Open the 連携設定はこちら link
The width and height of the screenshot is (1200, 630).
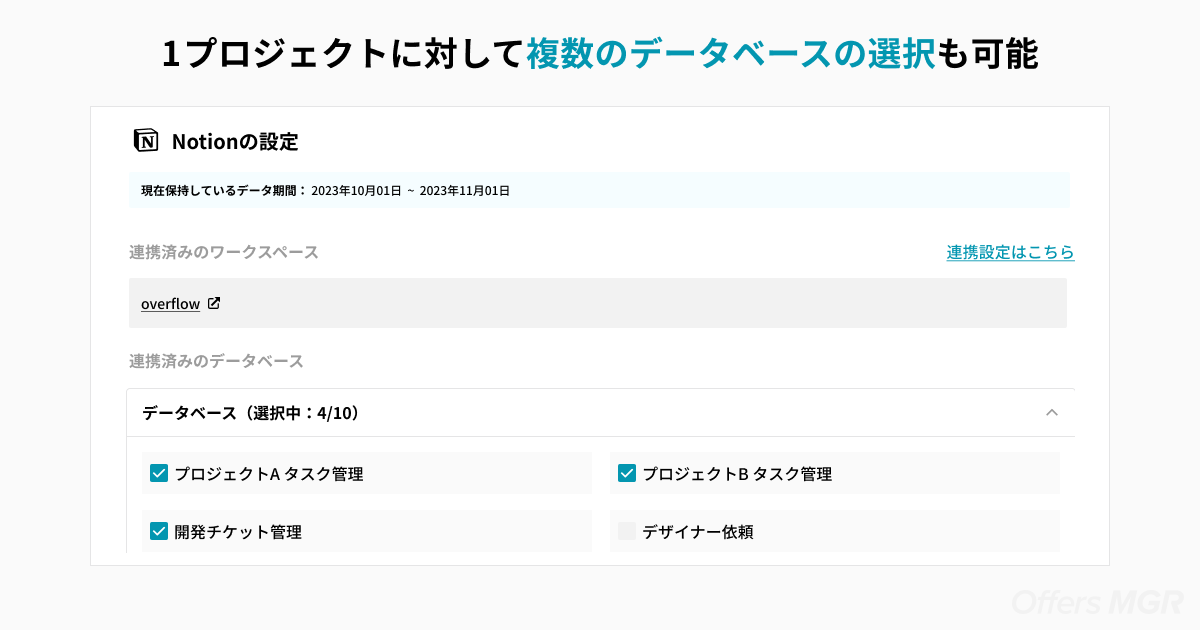click(1010, 252)
